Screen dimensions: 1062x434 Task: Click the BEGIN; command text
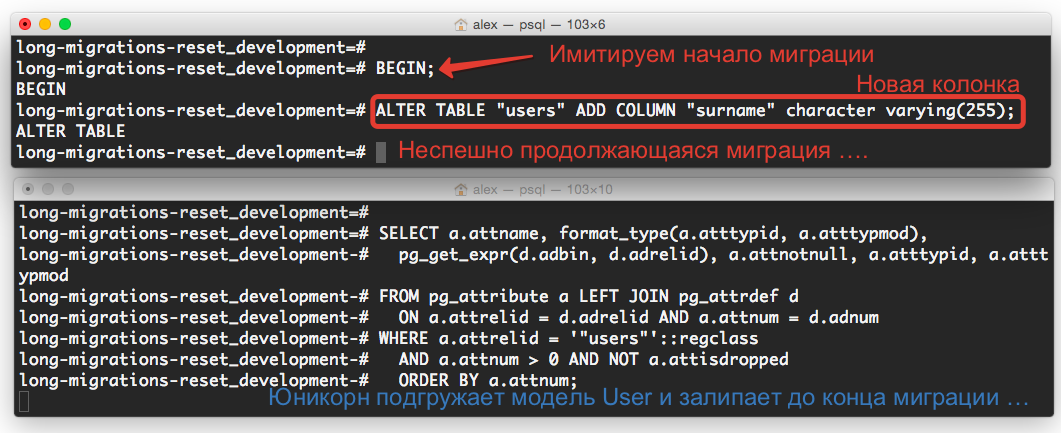click(x=405, y=68)
